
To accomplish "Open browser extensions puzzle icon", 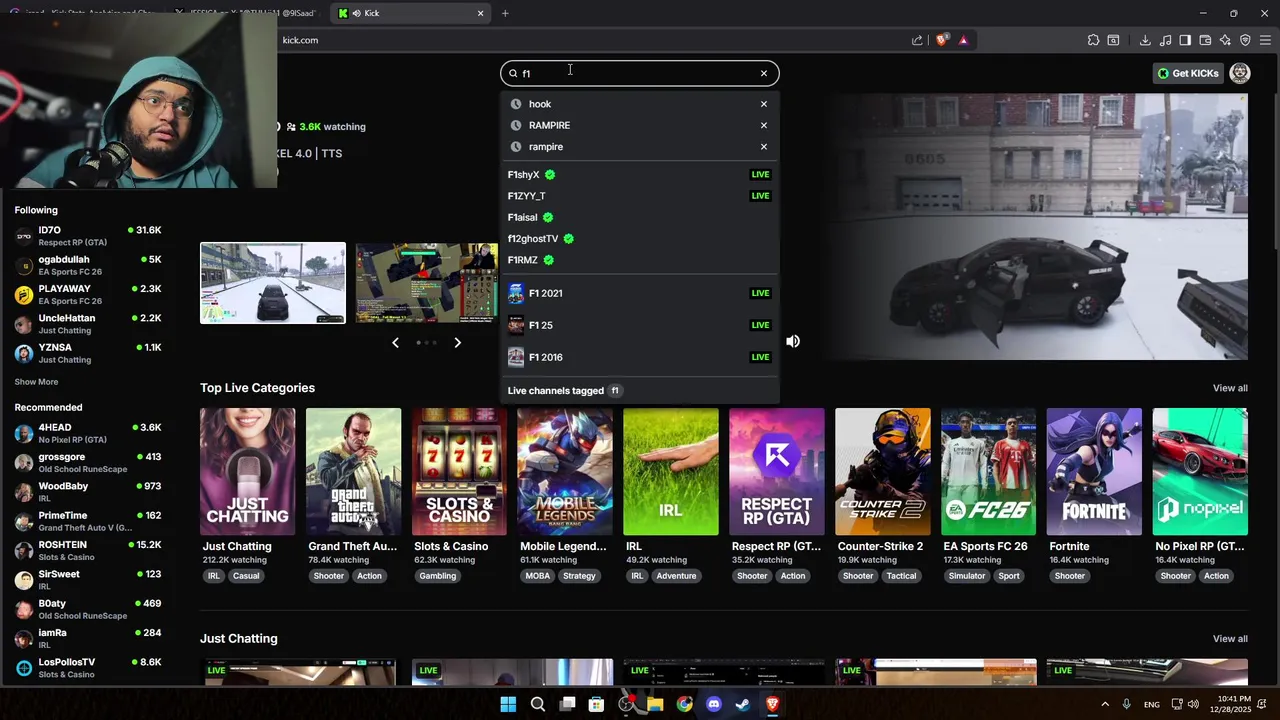I will (1093, 40).
